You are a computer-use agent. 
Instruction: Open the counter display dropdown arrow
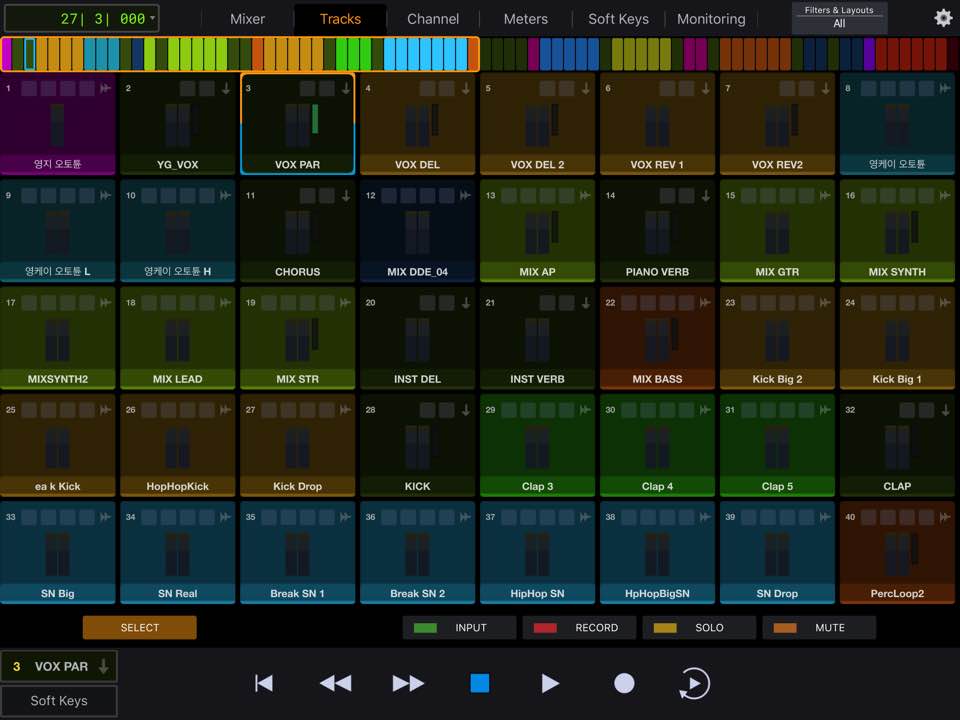pyautogui.click(x=152, y=18)
